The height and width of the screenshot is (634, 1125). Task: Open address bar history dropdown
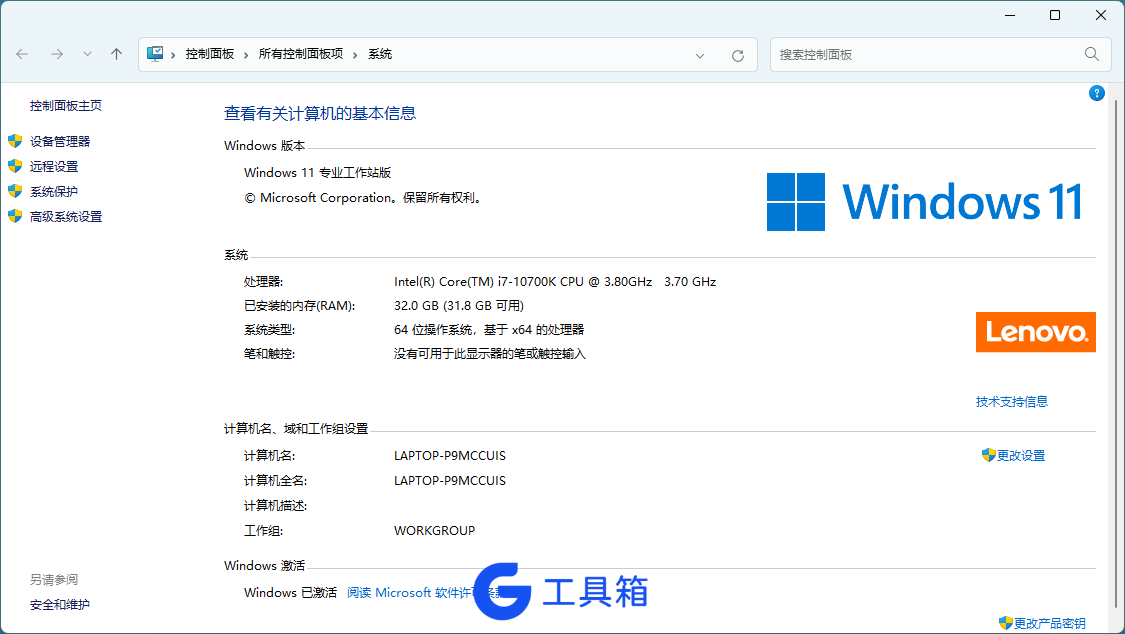pos(700,55)
